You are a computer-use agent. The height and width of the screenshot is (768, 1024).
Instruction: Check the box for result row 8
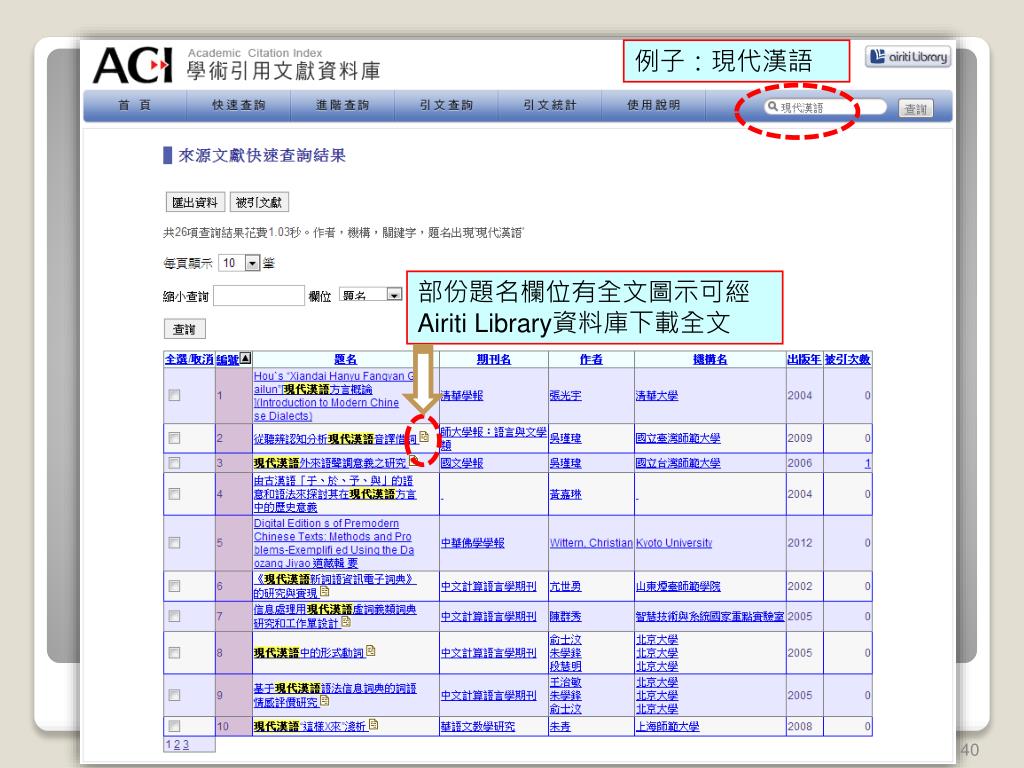coord(174,652)
